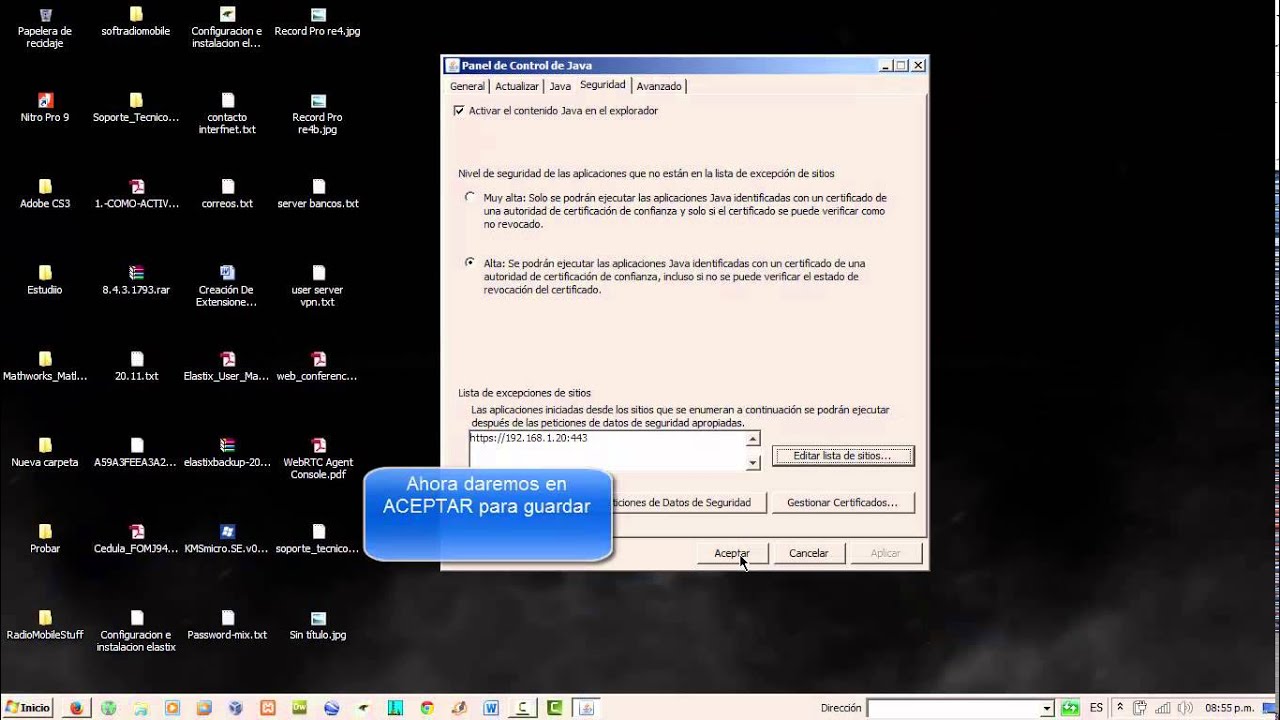The width and height of the screenshot is (1280, 720).
Task: Open the Avanzado tab
Action: pyautogui.click(x=659, y=86)
